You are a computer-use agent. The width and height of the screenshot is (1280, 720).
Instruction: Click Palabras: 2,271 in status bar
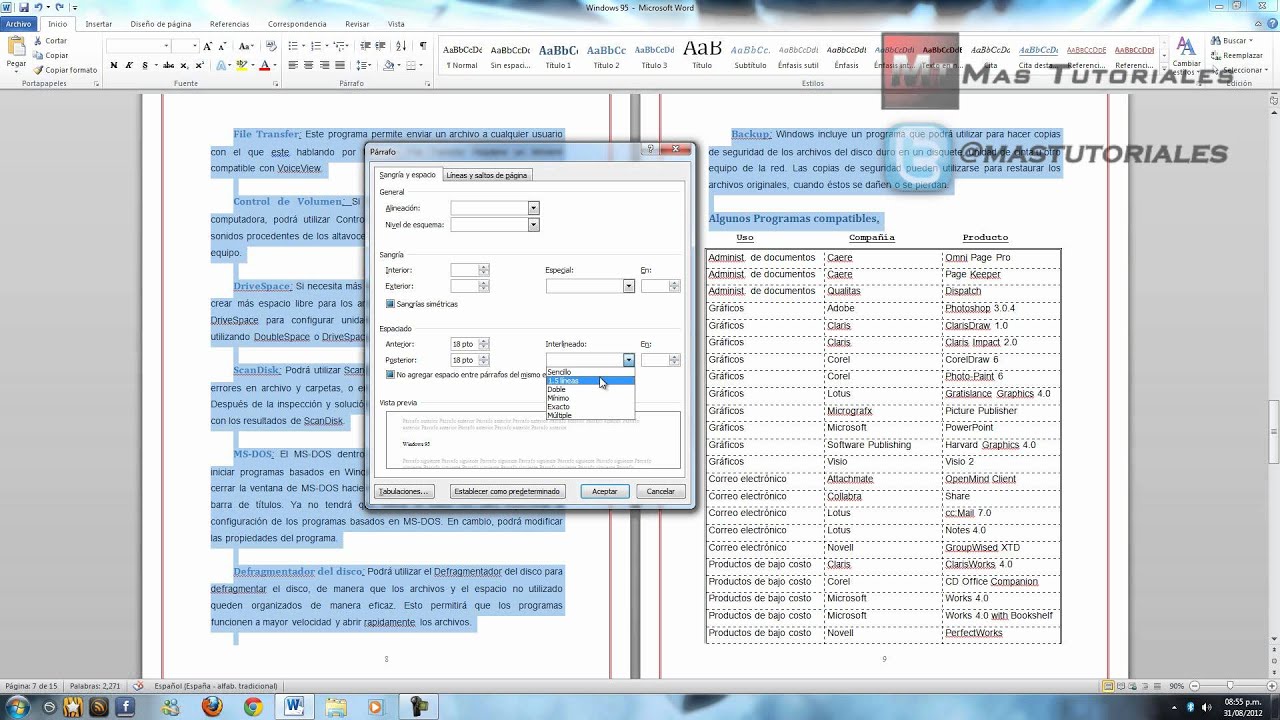click(x=97, y=686)
